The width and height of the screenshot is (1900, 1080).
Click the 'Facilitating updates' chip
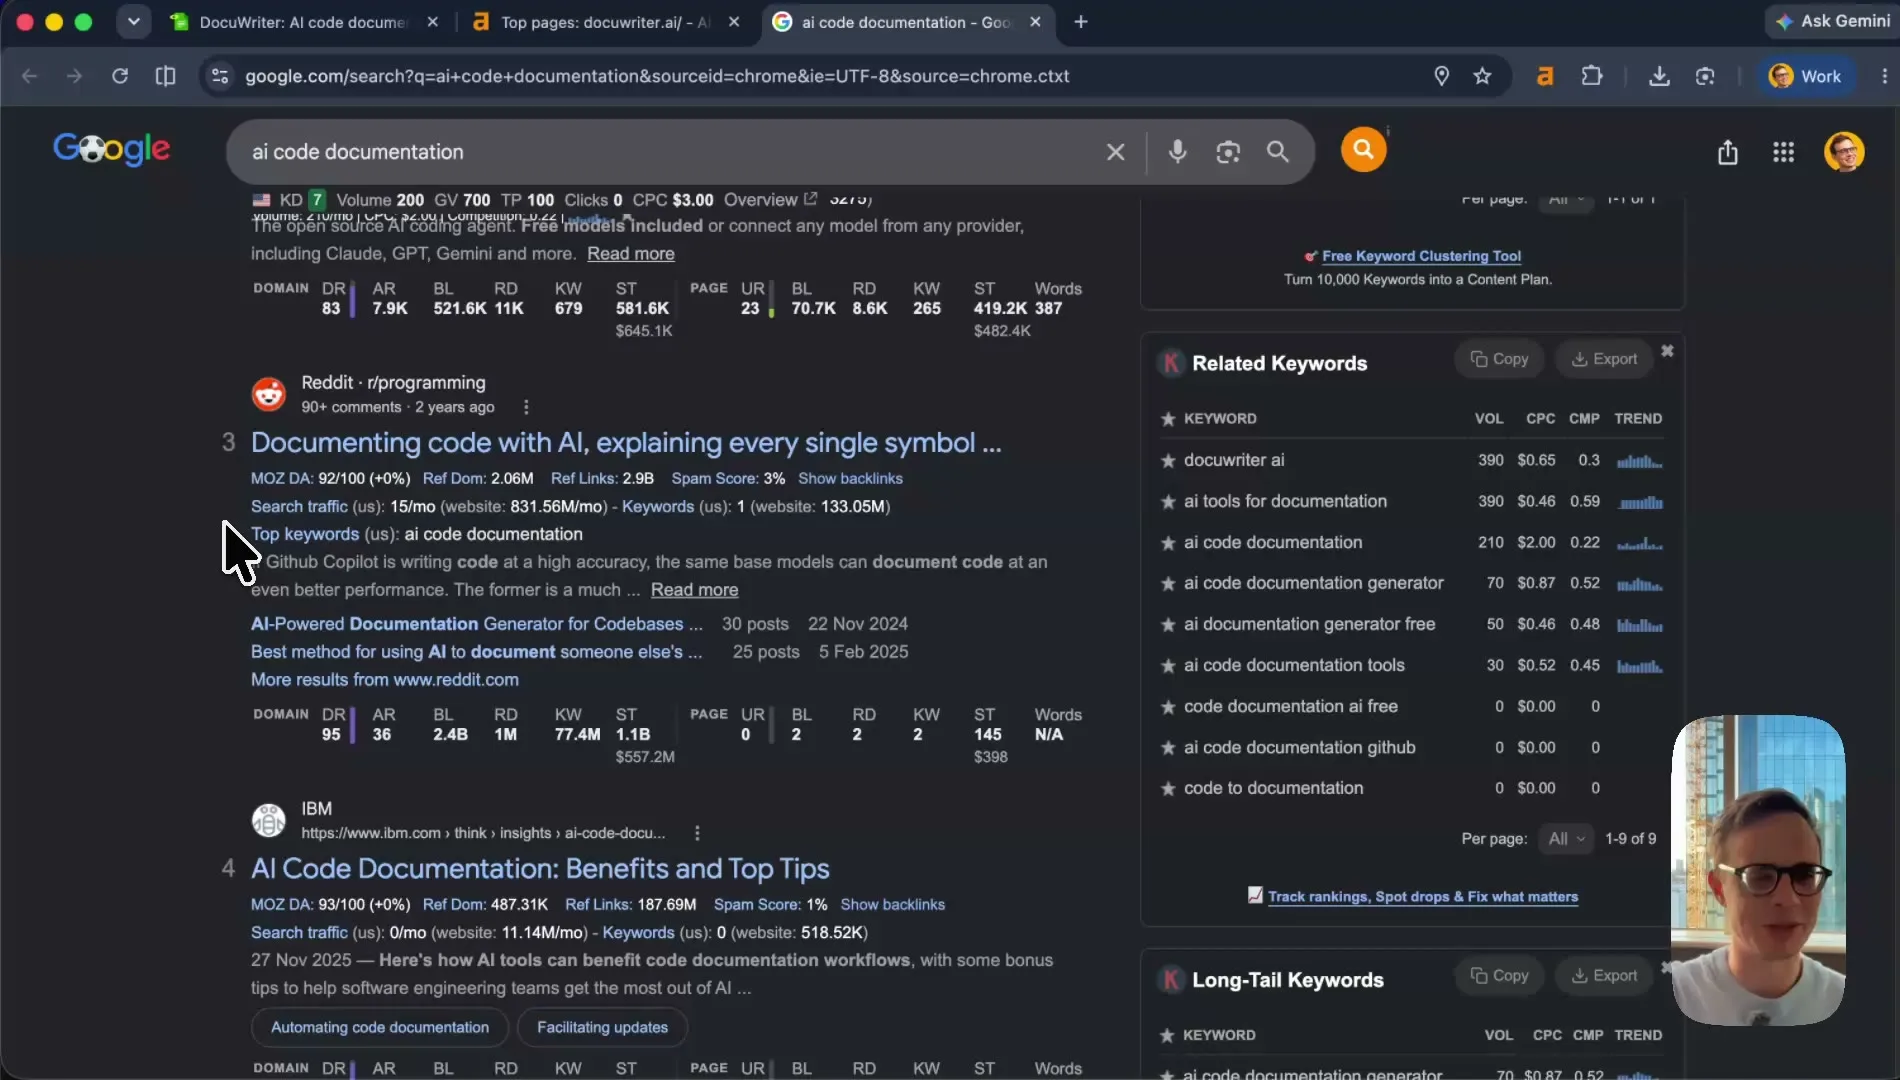pos(602,1027)
